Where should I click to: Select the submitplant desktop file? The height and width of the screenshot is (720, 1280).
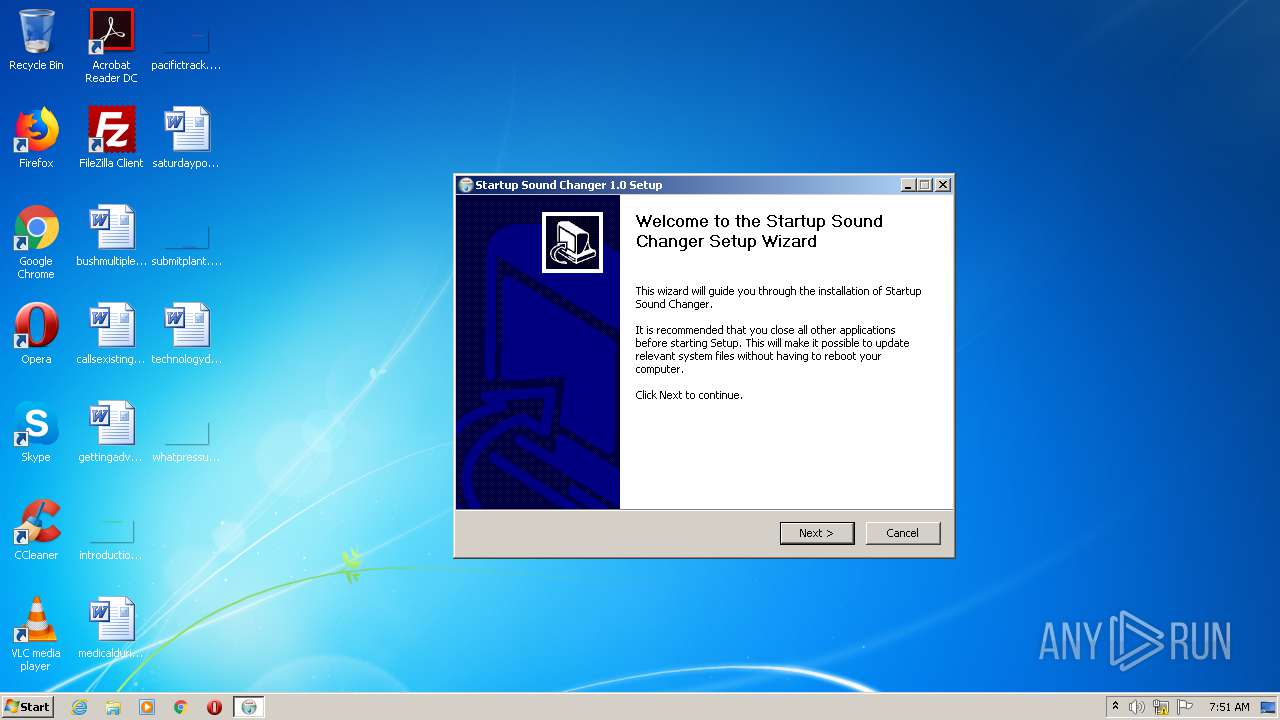[186, 246]
